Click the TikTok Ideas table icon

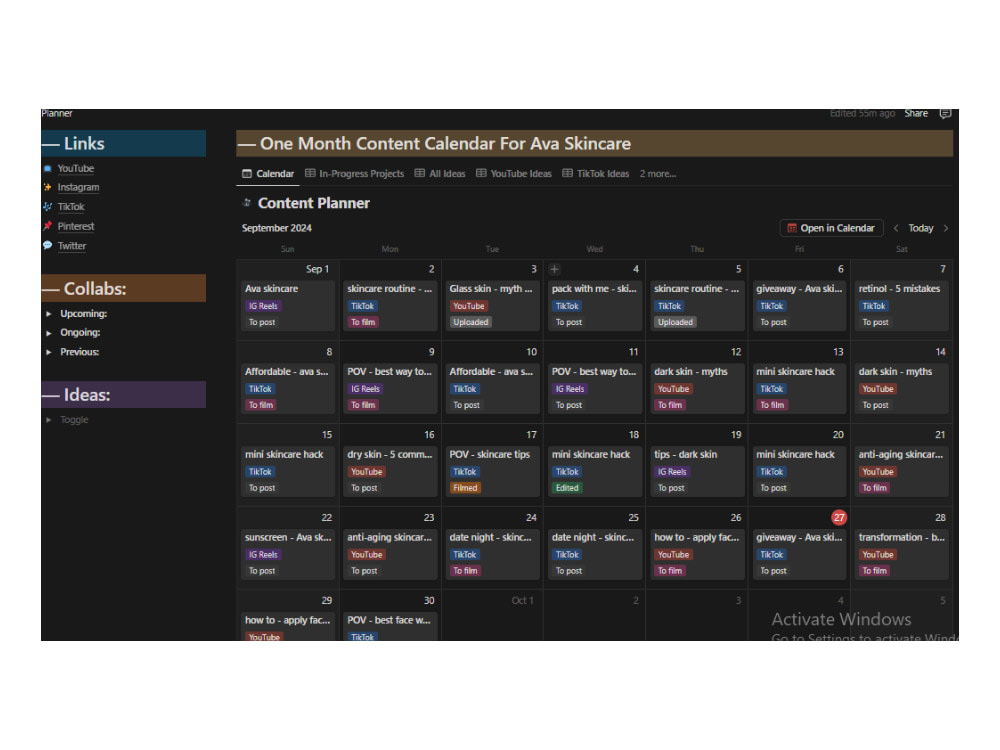(567, 173)
